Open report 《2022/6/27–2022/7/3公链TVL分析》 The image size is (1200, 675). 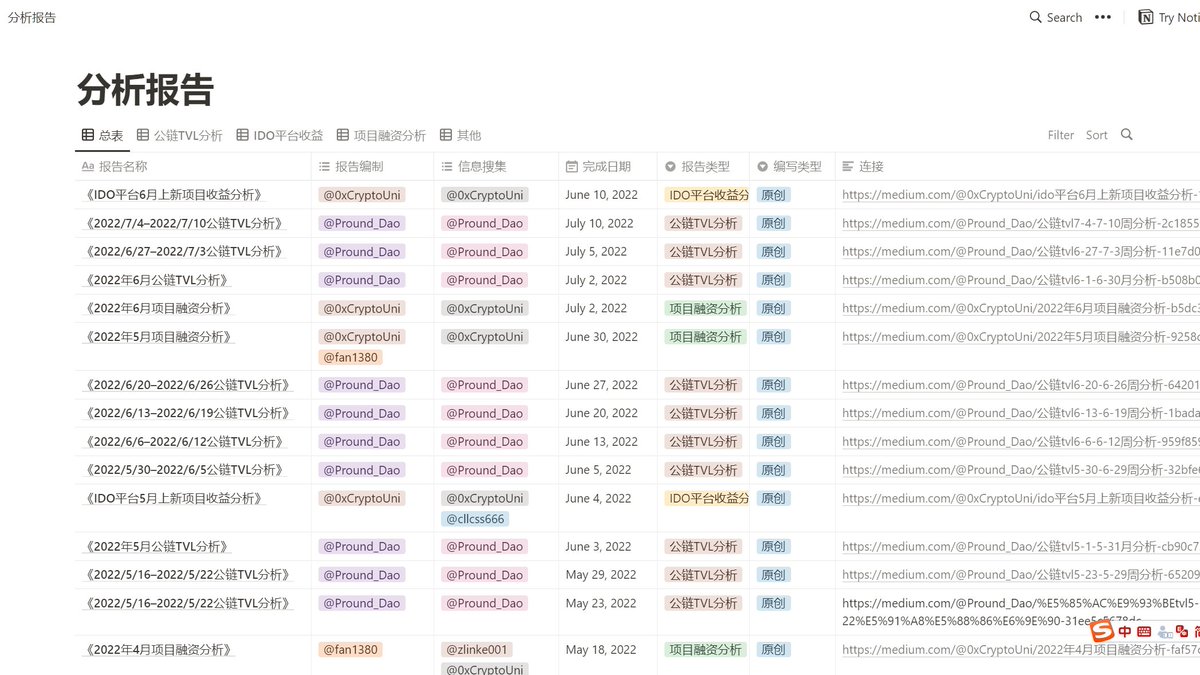pos(185,251)
